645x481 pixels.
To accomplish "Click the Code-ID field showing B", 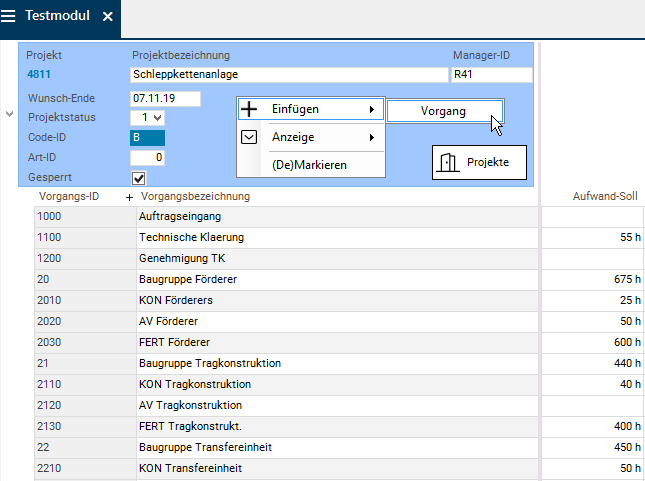I will [x=148, y=138].
